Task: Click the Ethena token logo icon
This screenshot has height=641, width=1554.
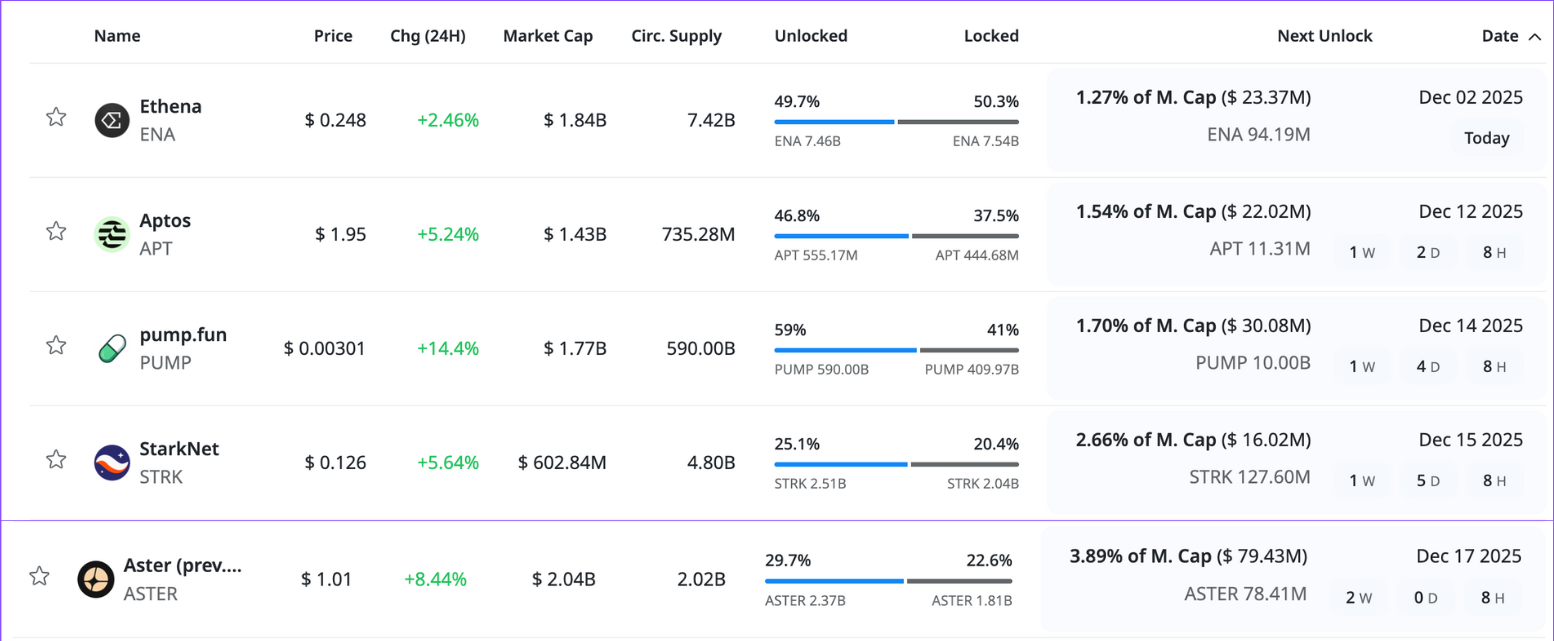Action: pyautogui.click(x=112, y=120)
